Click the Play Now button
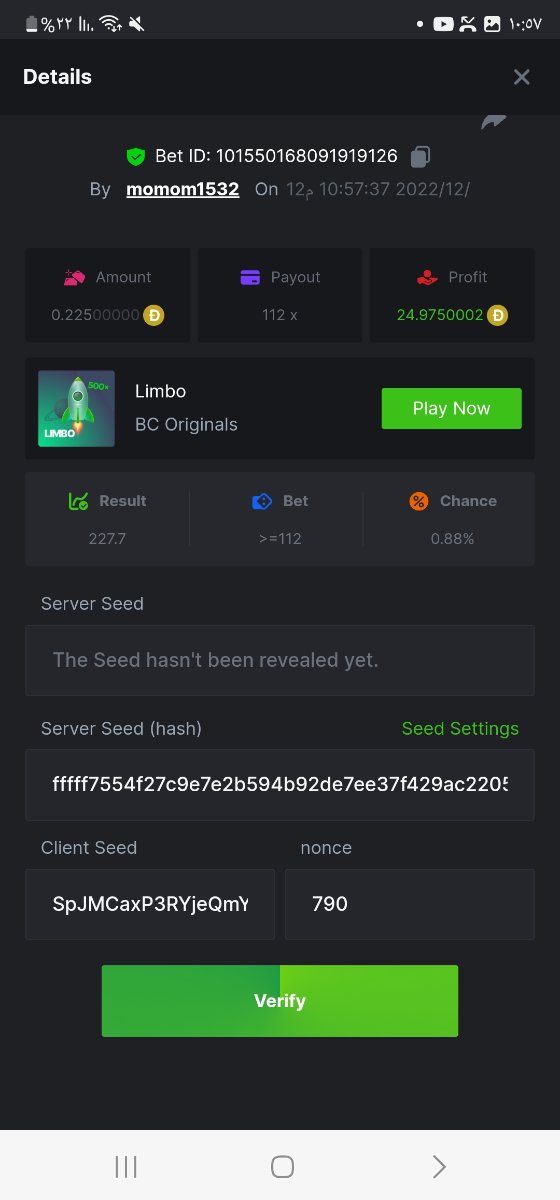Viewport: 560px width, 1200px height. [451, 408]
